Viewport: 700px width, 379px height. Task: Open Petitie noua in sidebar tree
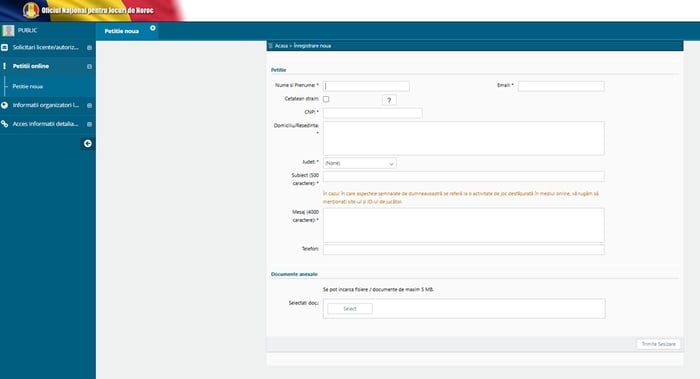click(28, 86)
